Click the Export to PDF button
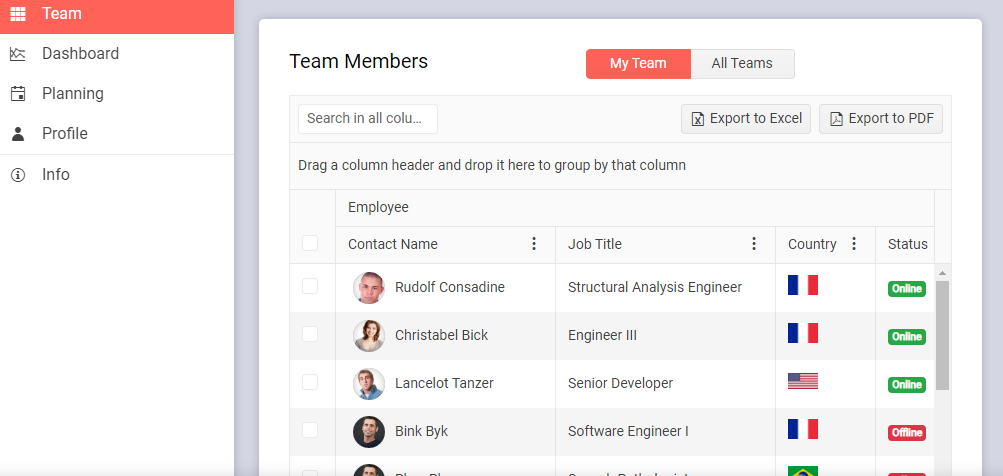The height and width of the screenshot is (476, 1003). pyautogui.click(x=880, y=119)
